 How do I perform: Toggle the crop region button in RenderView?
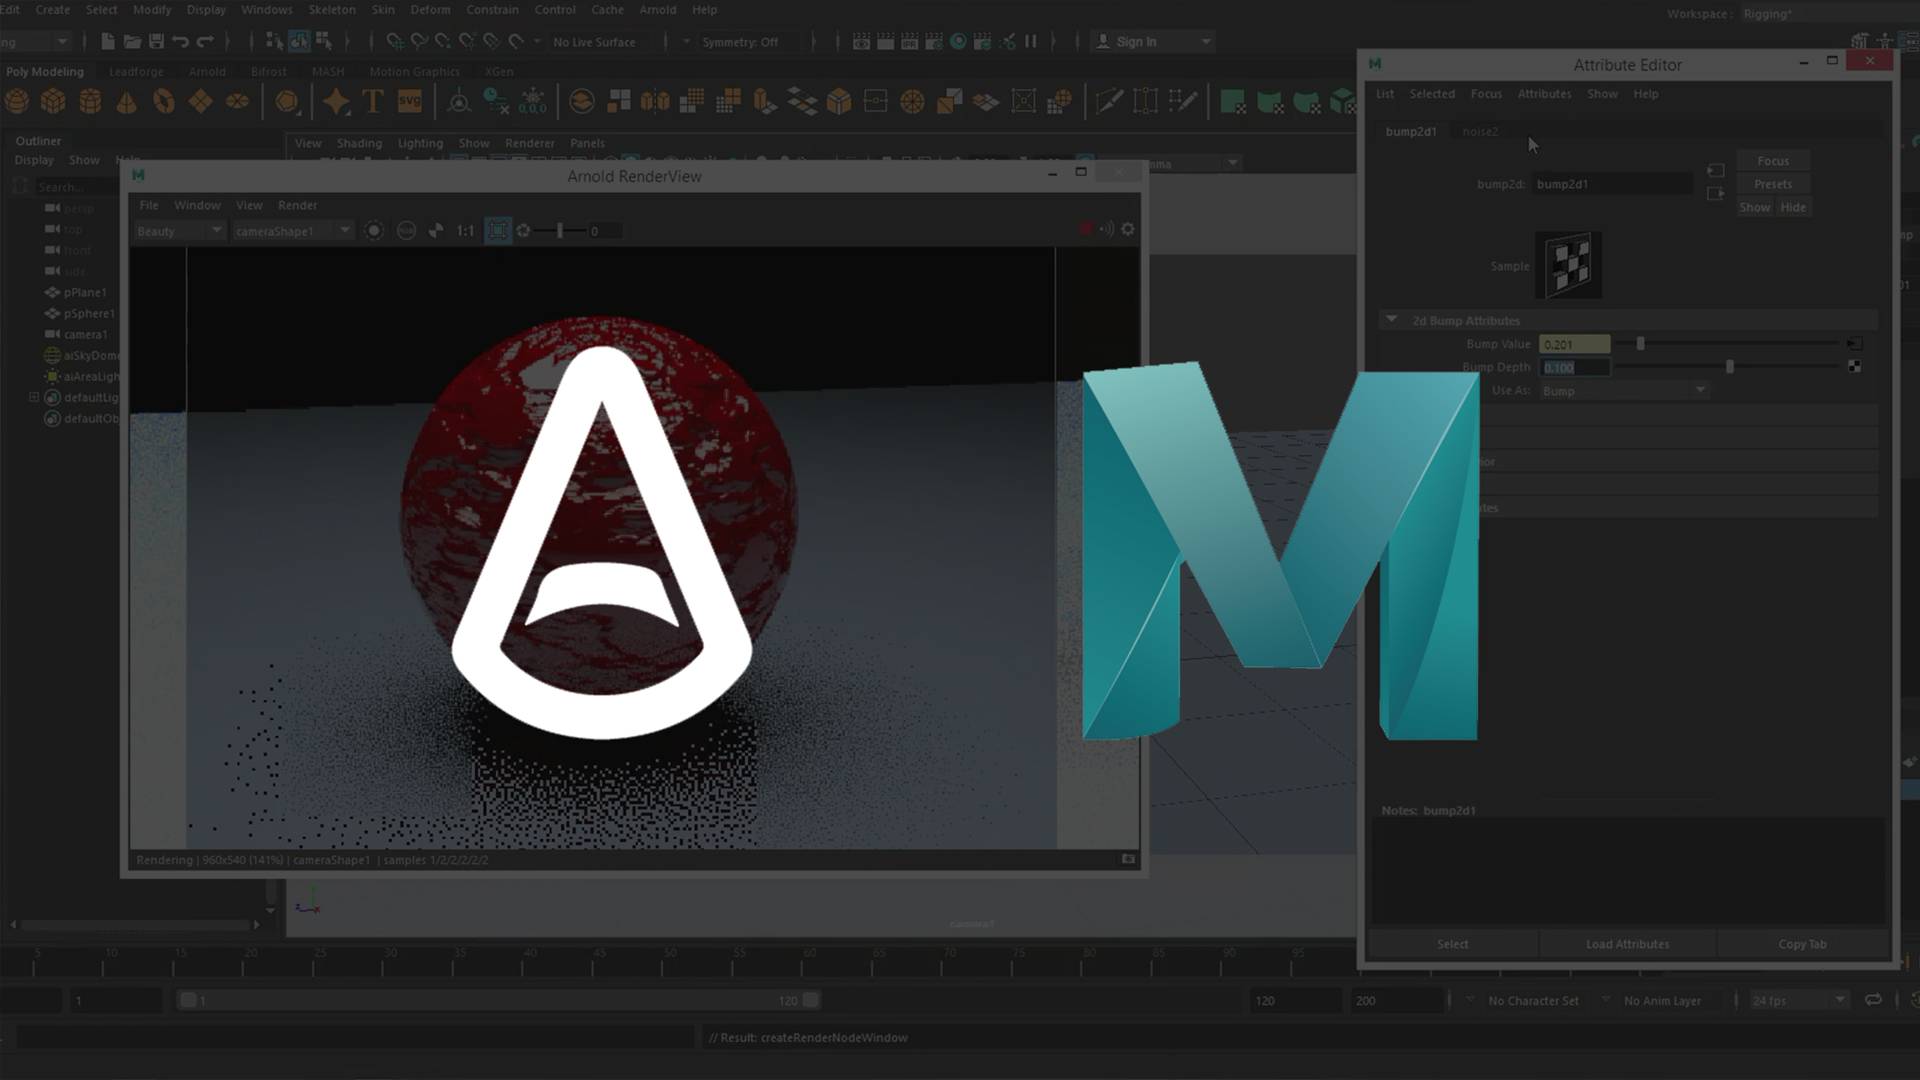pyautogui.click(x=497, y=231)
